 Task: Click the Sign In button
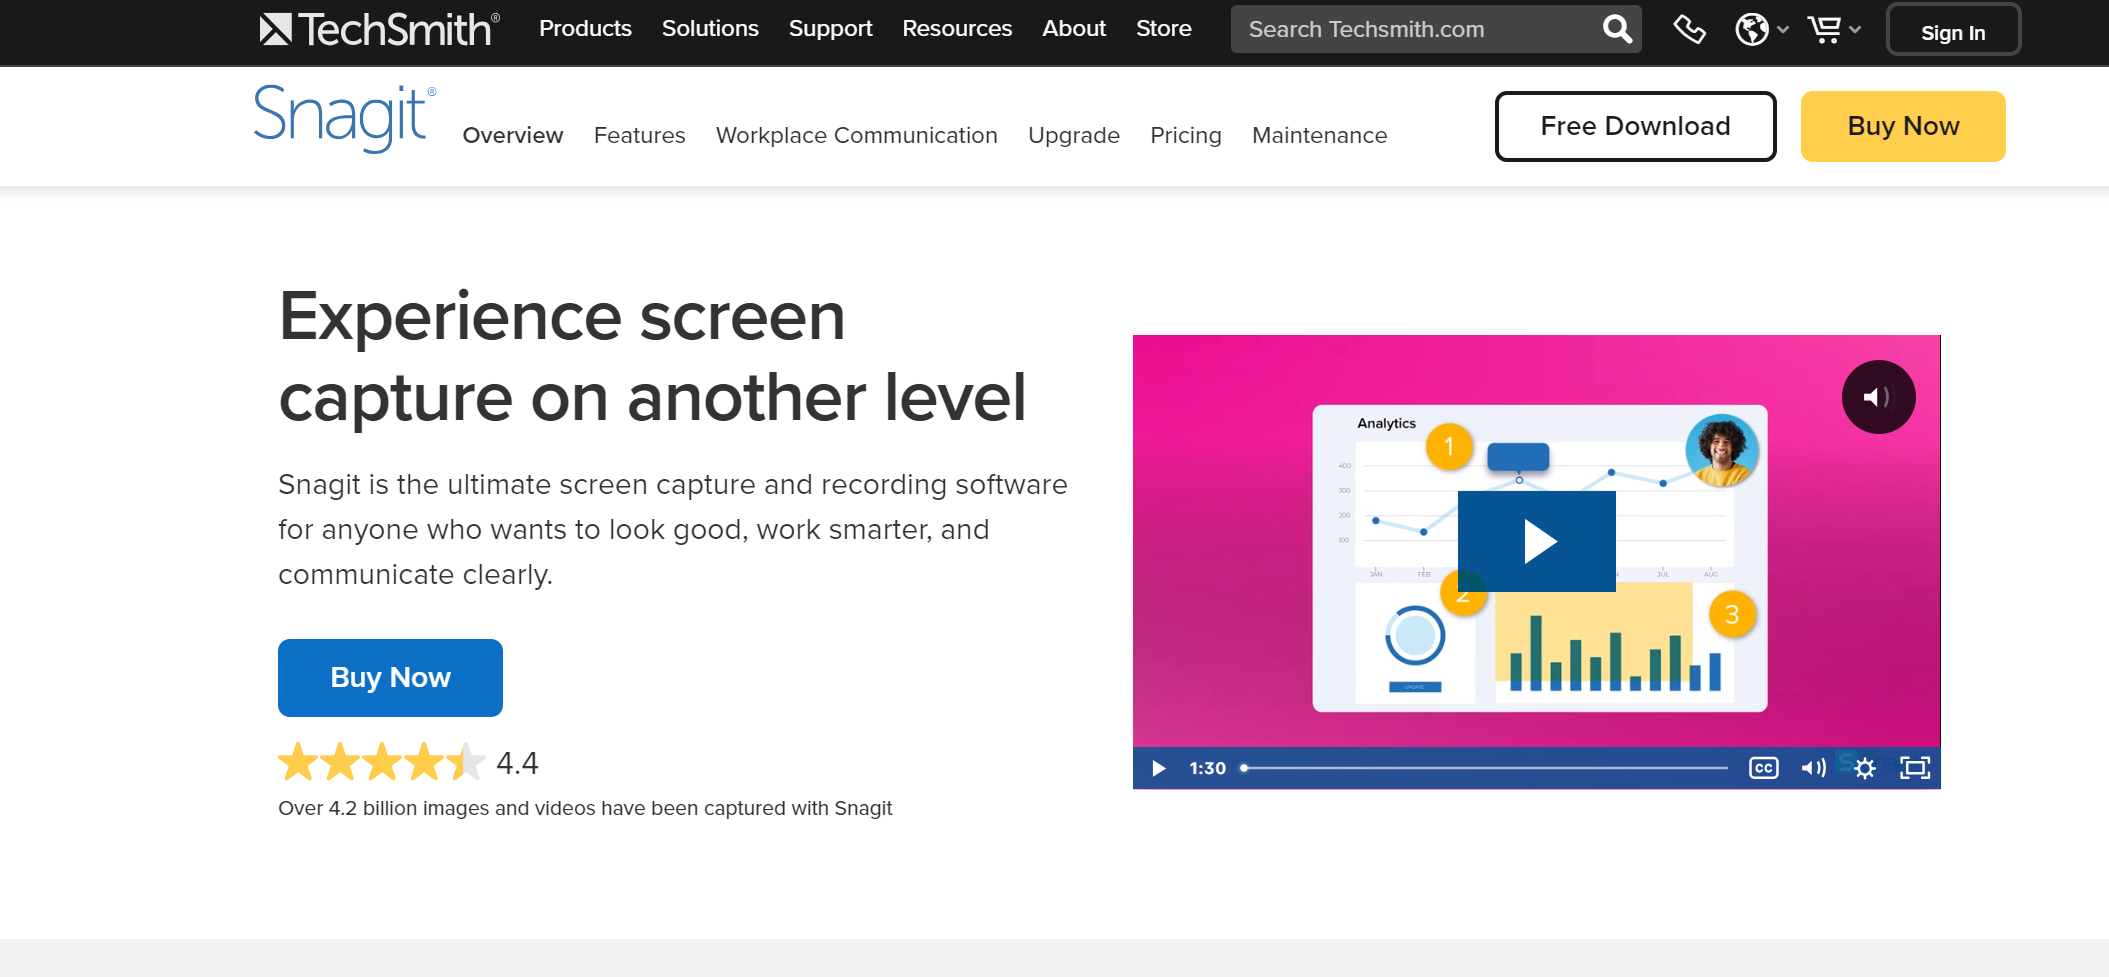(x=1953, y=30)
